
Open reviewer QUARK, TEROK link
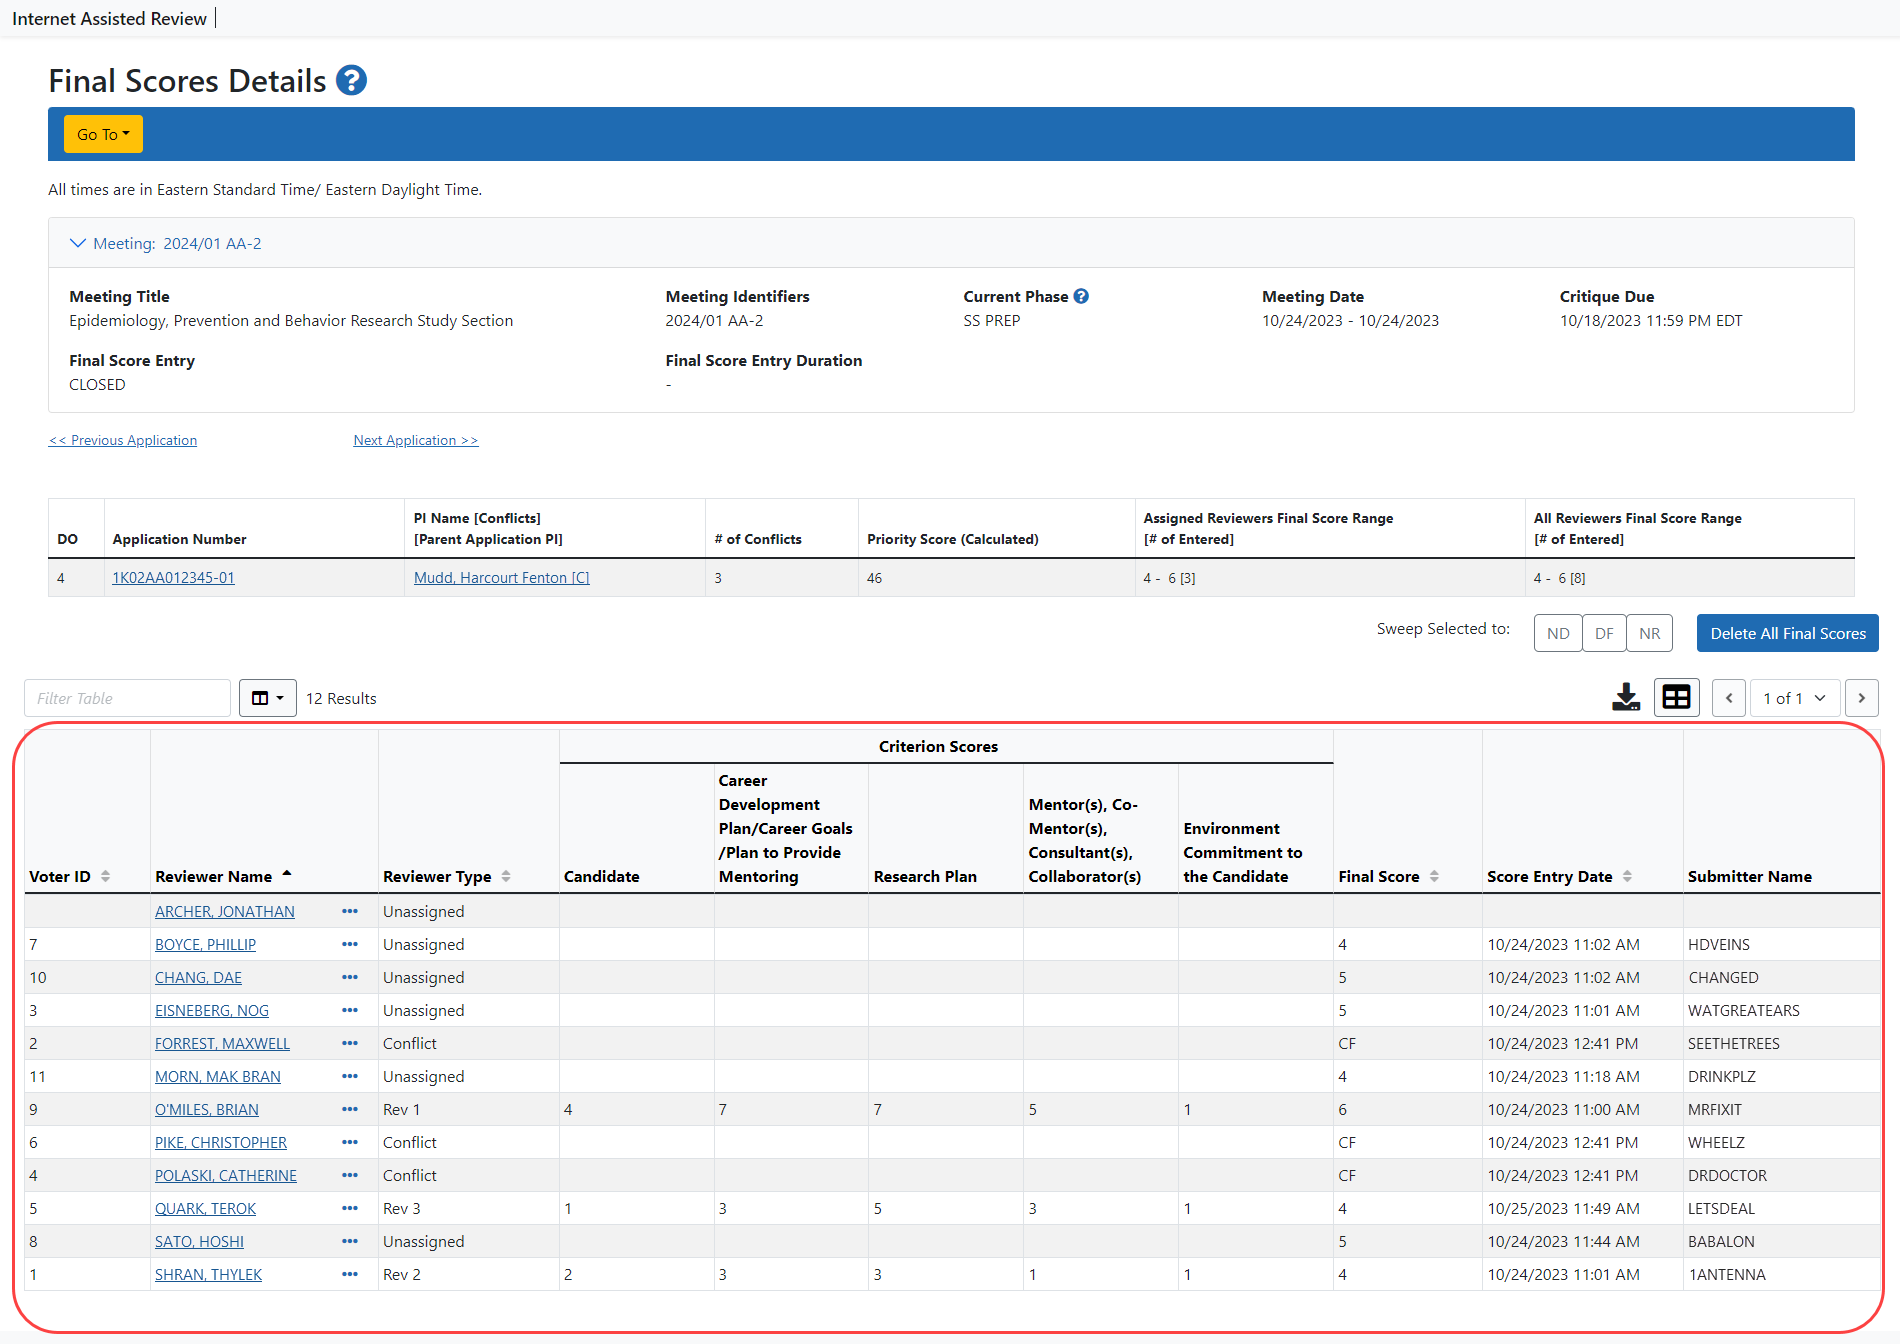click(205, 1208)
